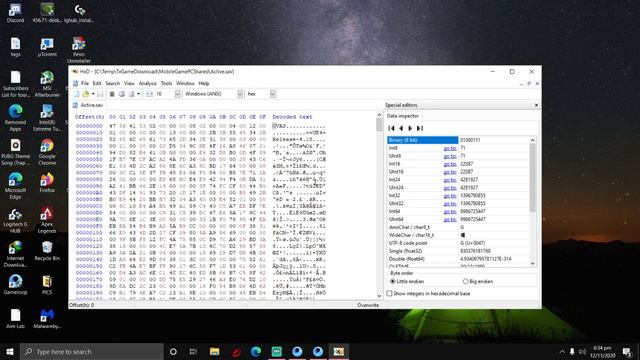
Task: Select Data inspector tab
Action: [402, 116]
